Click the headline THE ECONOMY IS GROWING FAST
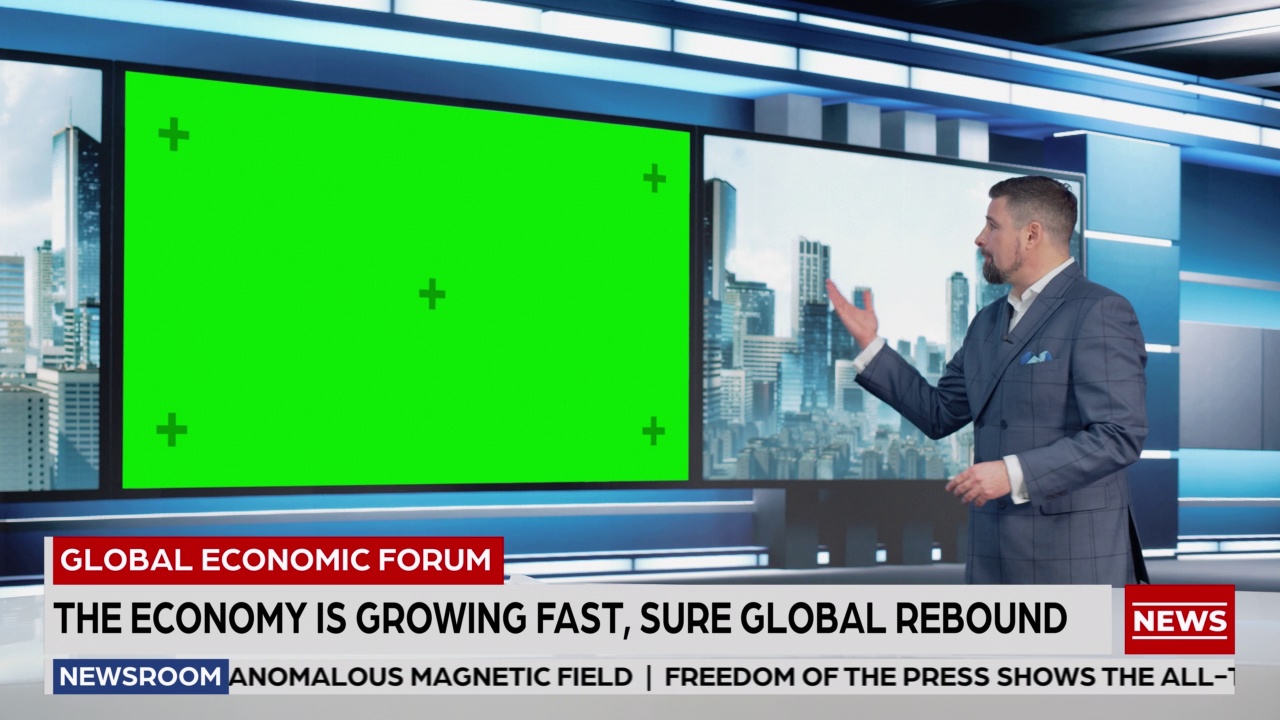The height and width of the screenshot is (720, 1280). pyautogui.click(x=339, y=619)
